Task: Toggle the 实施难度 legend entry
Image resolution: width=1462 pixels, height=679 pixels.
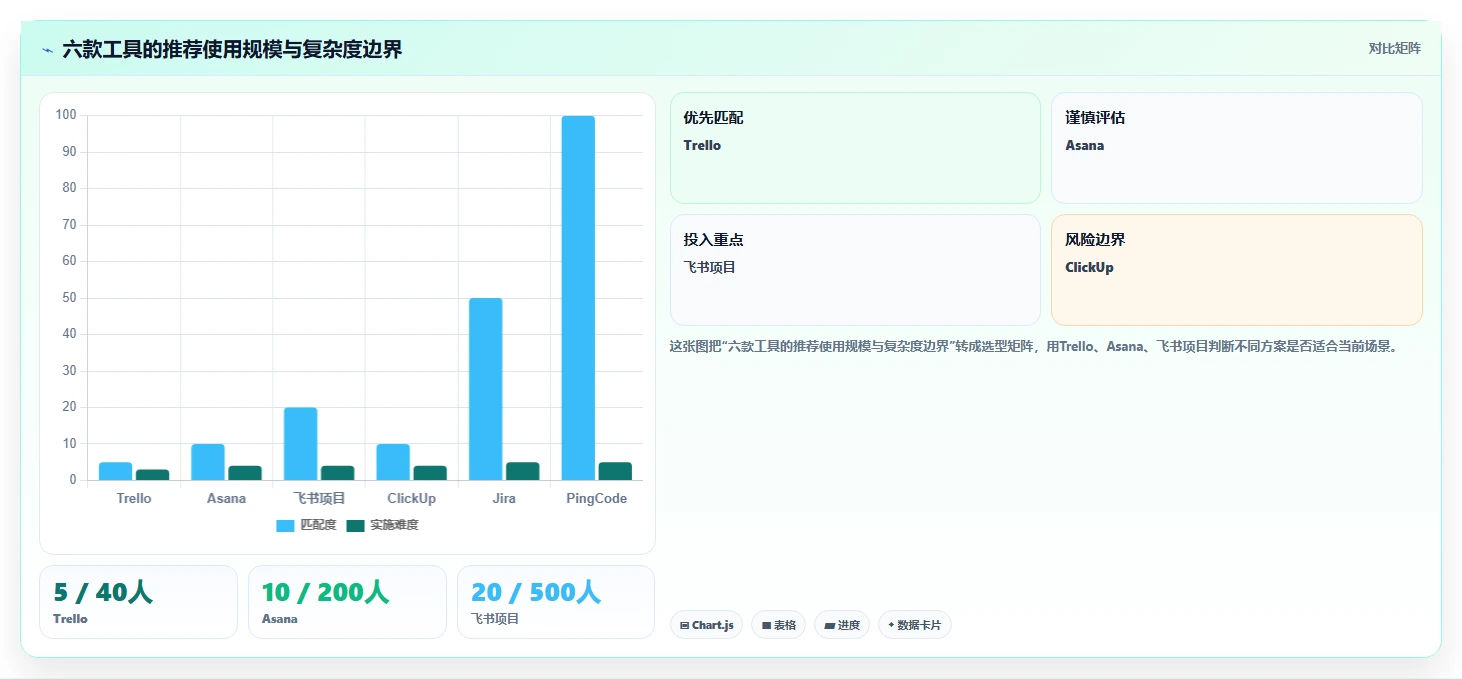Action: [x=382, y=525]
